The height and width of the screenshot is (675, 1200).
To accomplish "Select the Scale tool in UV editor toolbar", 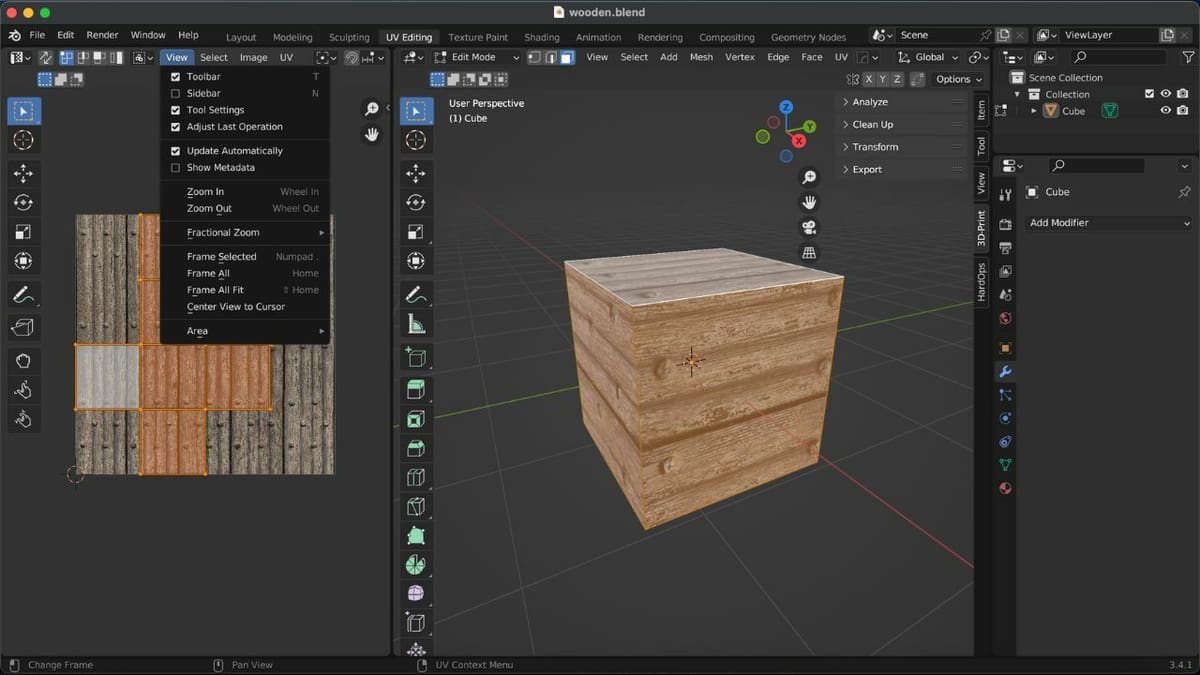I will (23, 232).
